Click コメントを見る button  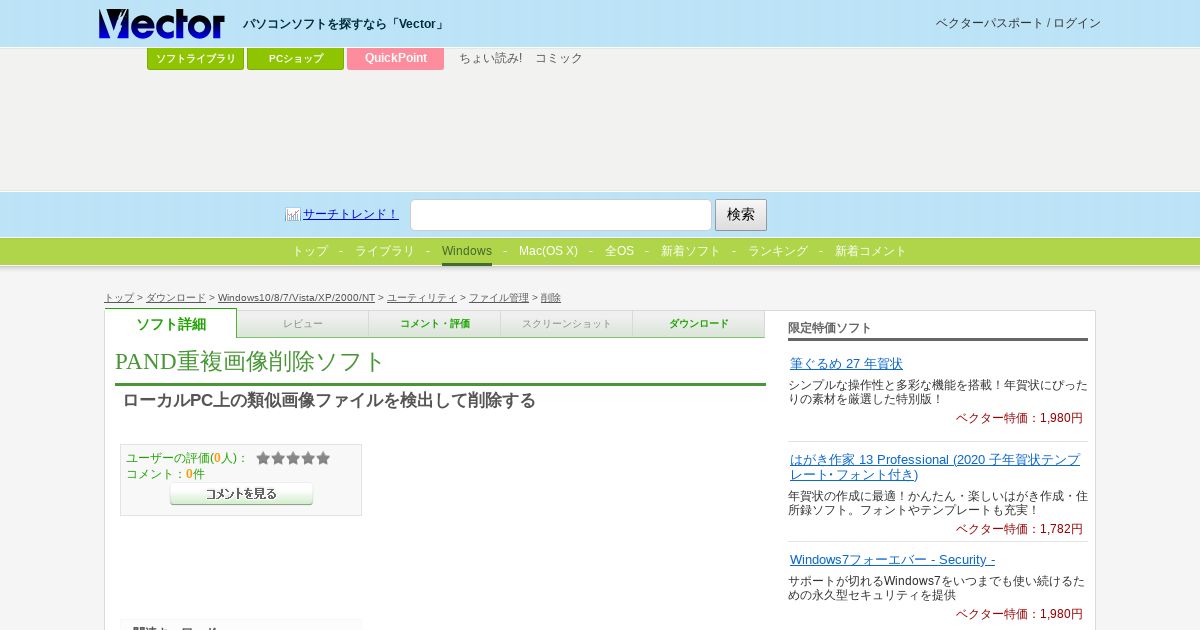pyautogui.click(x=241, y=494)
